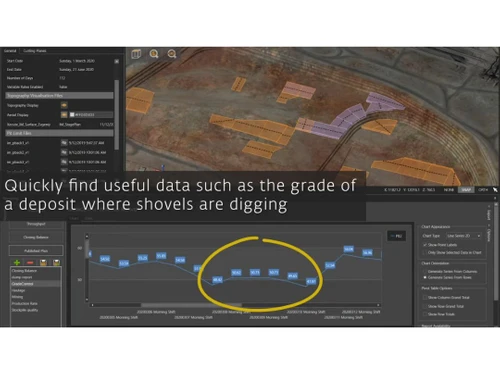This screenshot has height=375, width=500.
Task: Click the chart horizontal scrollbar thumb
Action: pos(191,305)
